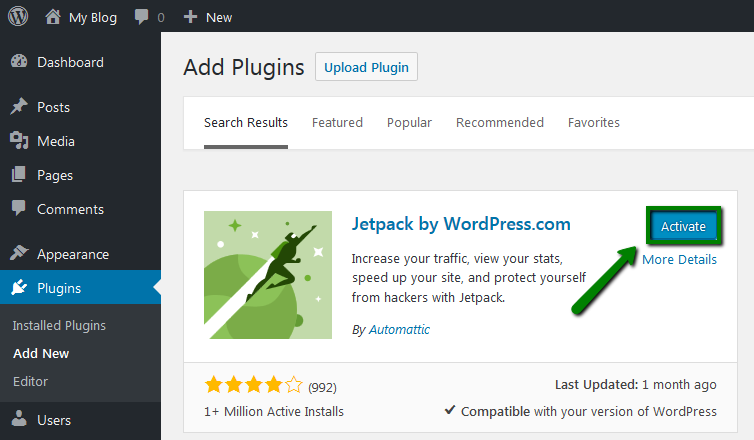This screenshot has height=440, width=754.
Task: Open the WordPress logo menu
Action: point(18,16)
